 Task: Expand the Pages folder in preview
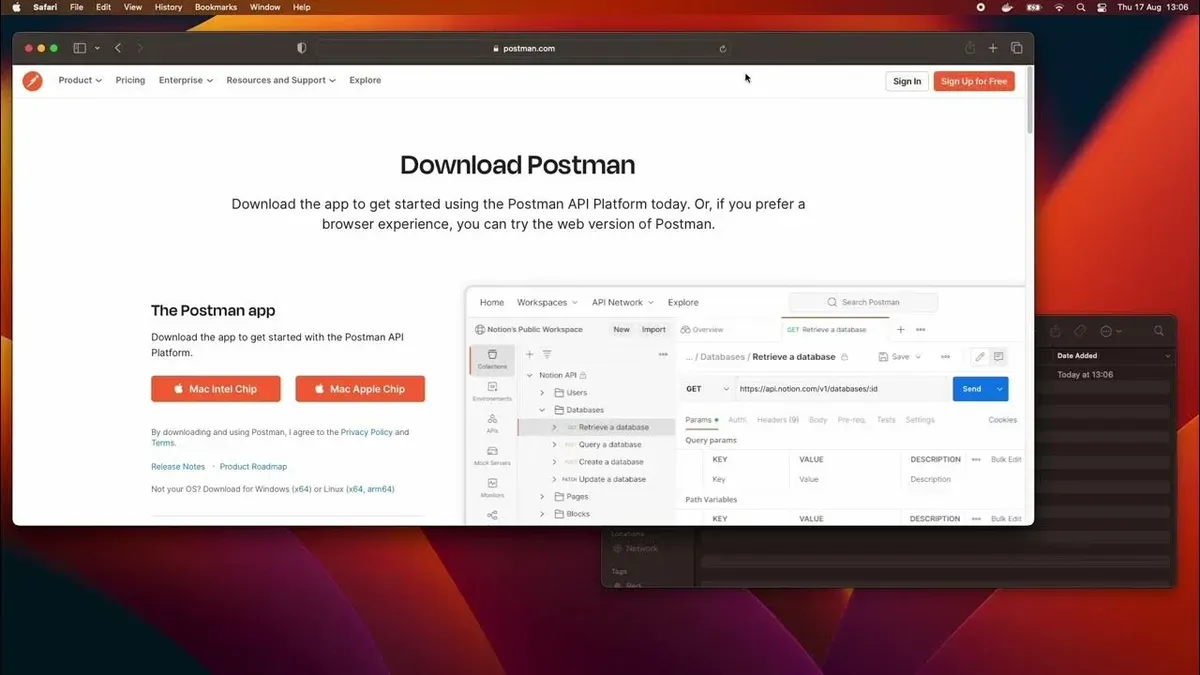542,496
